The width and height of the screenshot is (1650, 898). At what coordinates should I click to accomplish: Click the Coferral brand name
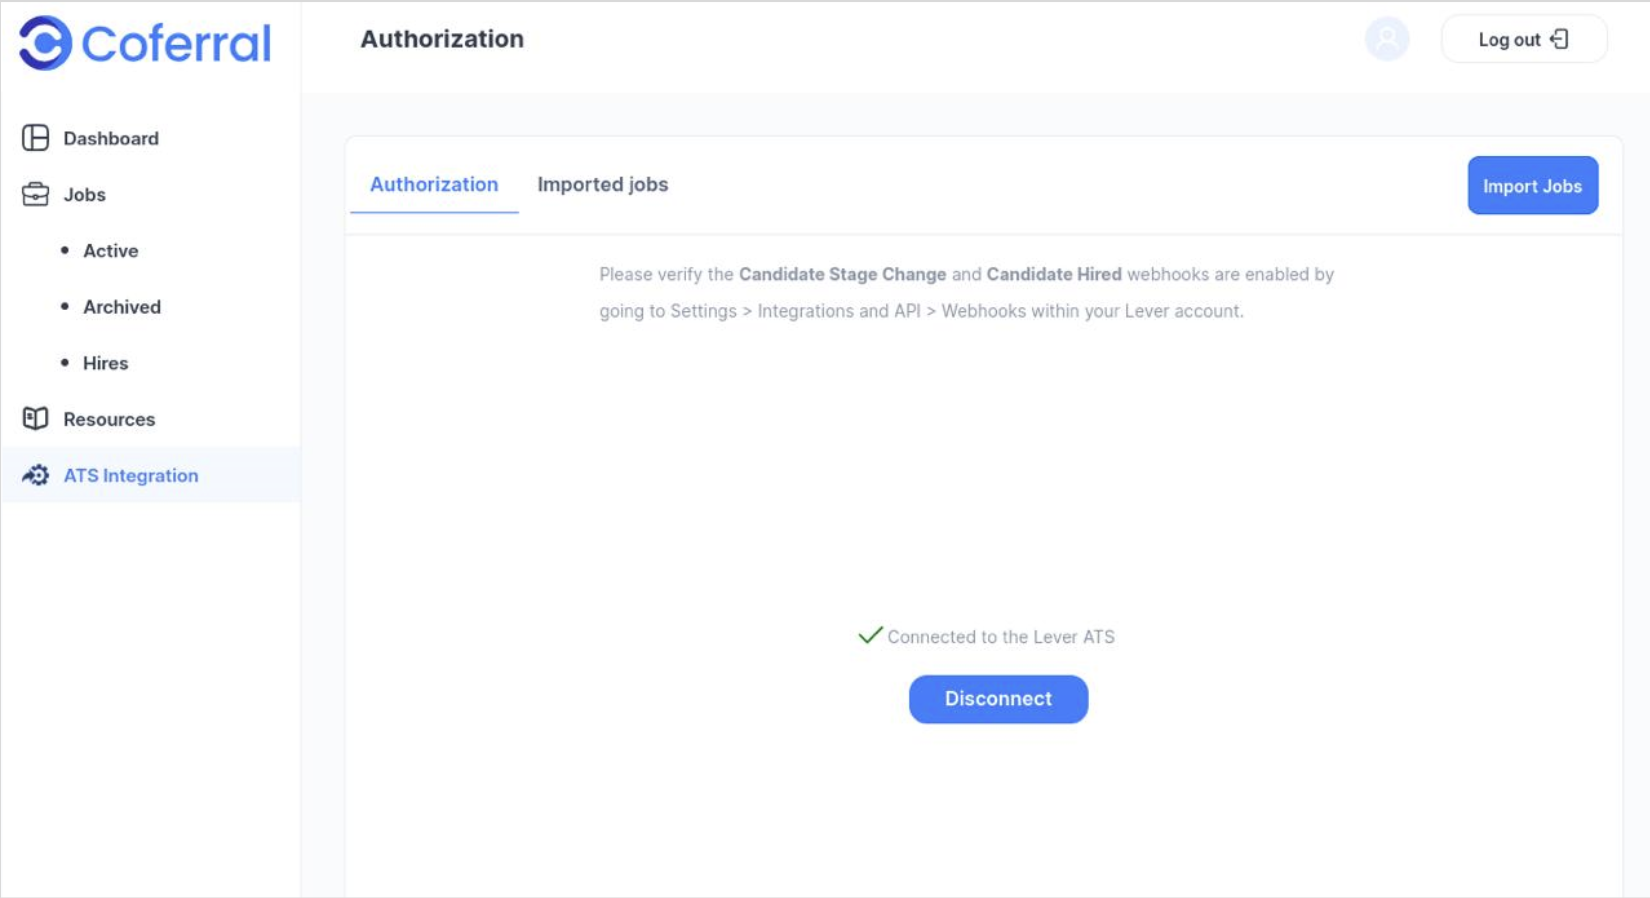pos(176,43)
